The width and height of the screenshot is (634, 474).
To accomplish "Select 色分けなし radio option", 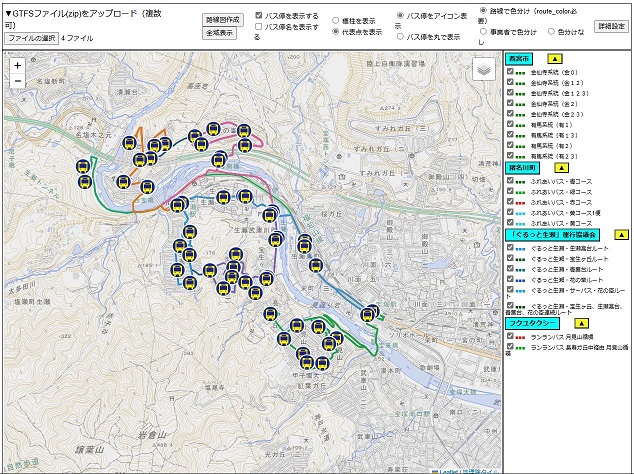I will pos(548,31).
